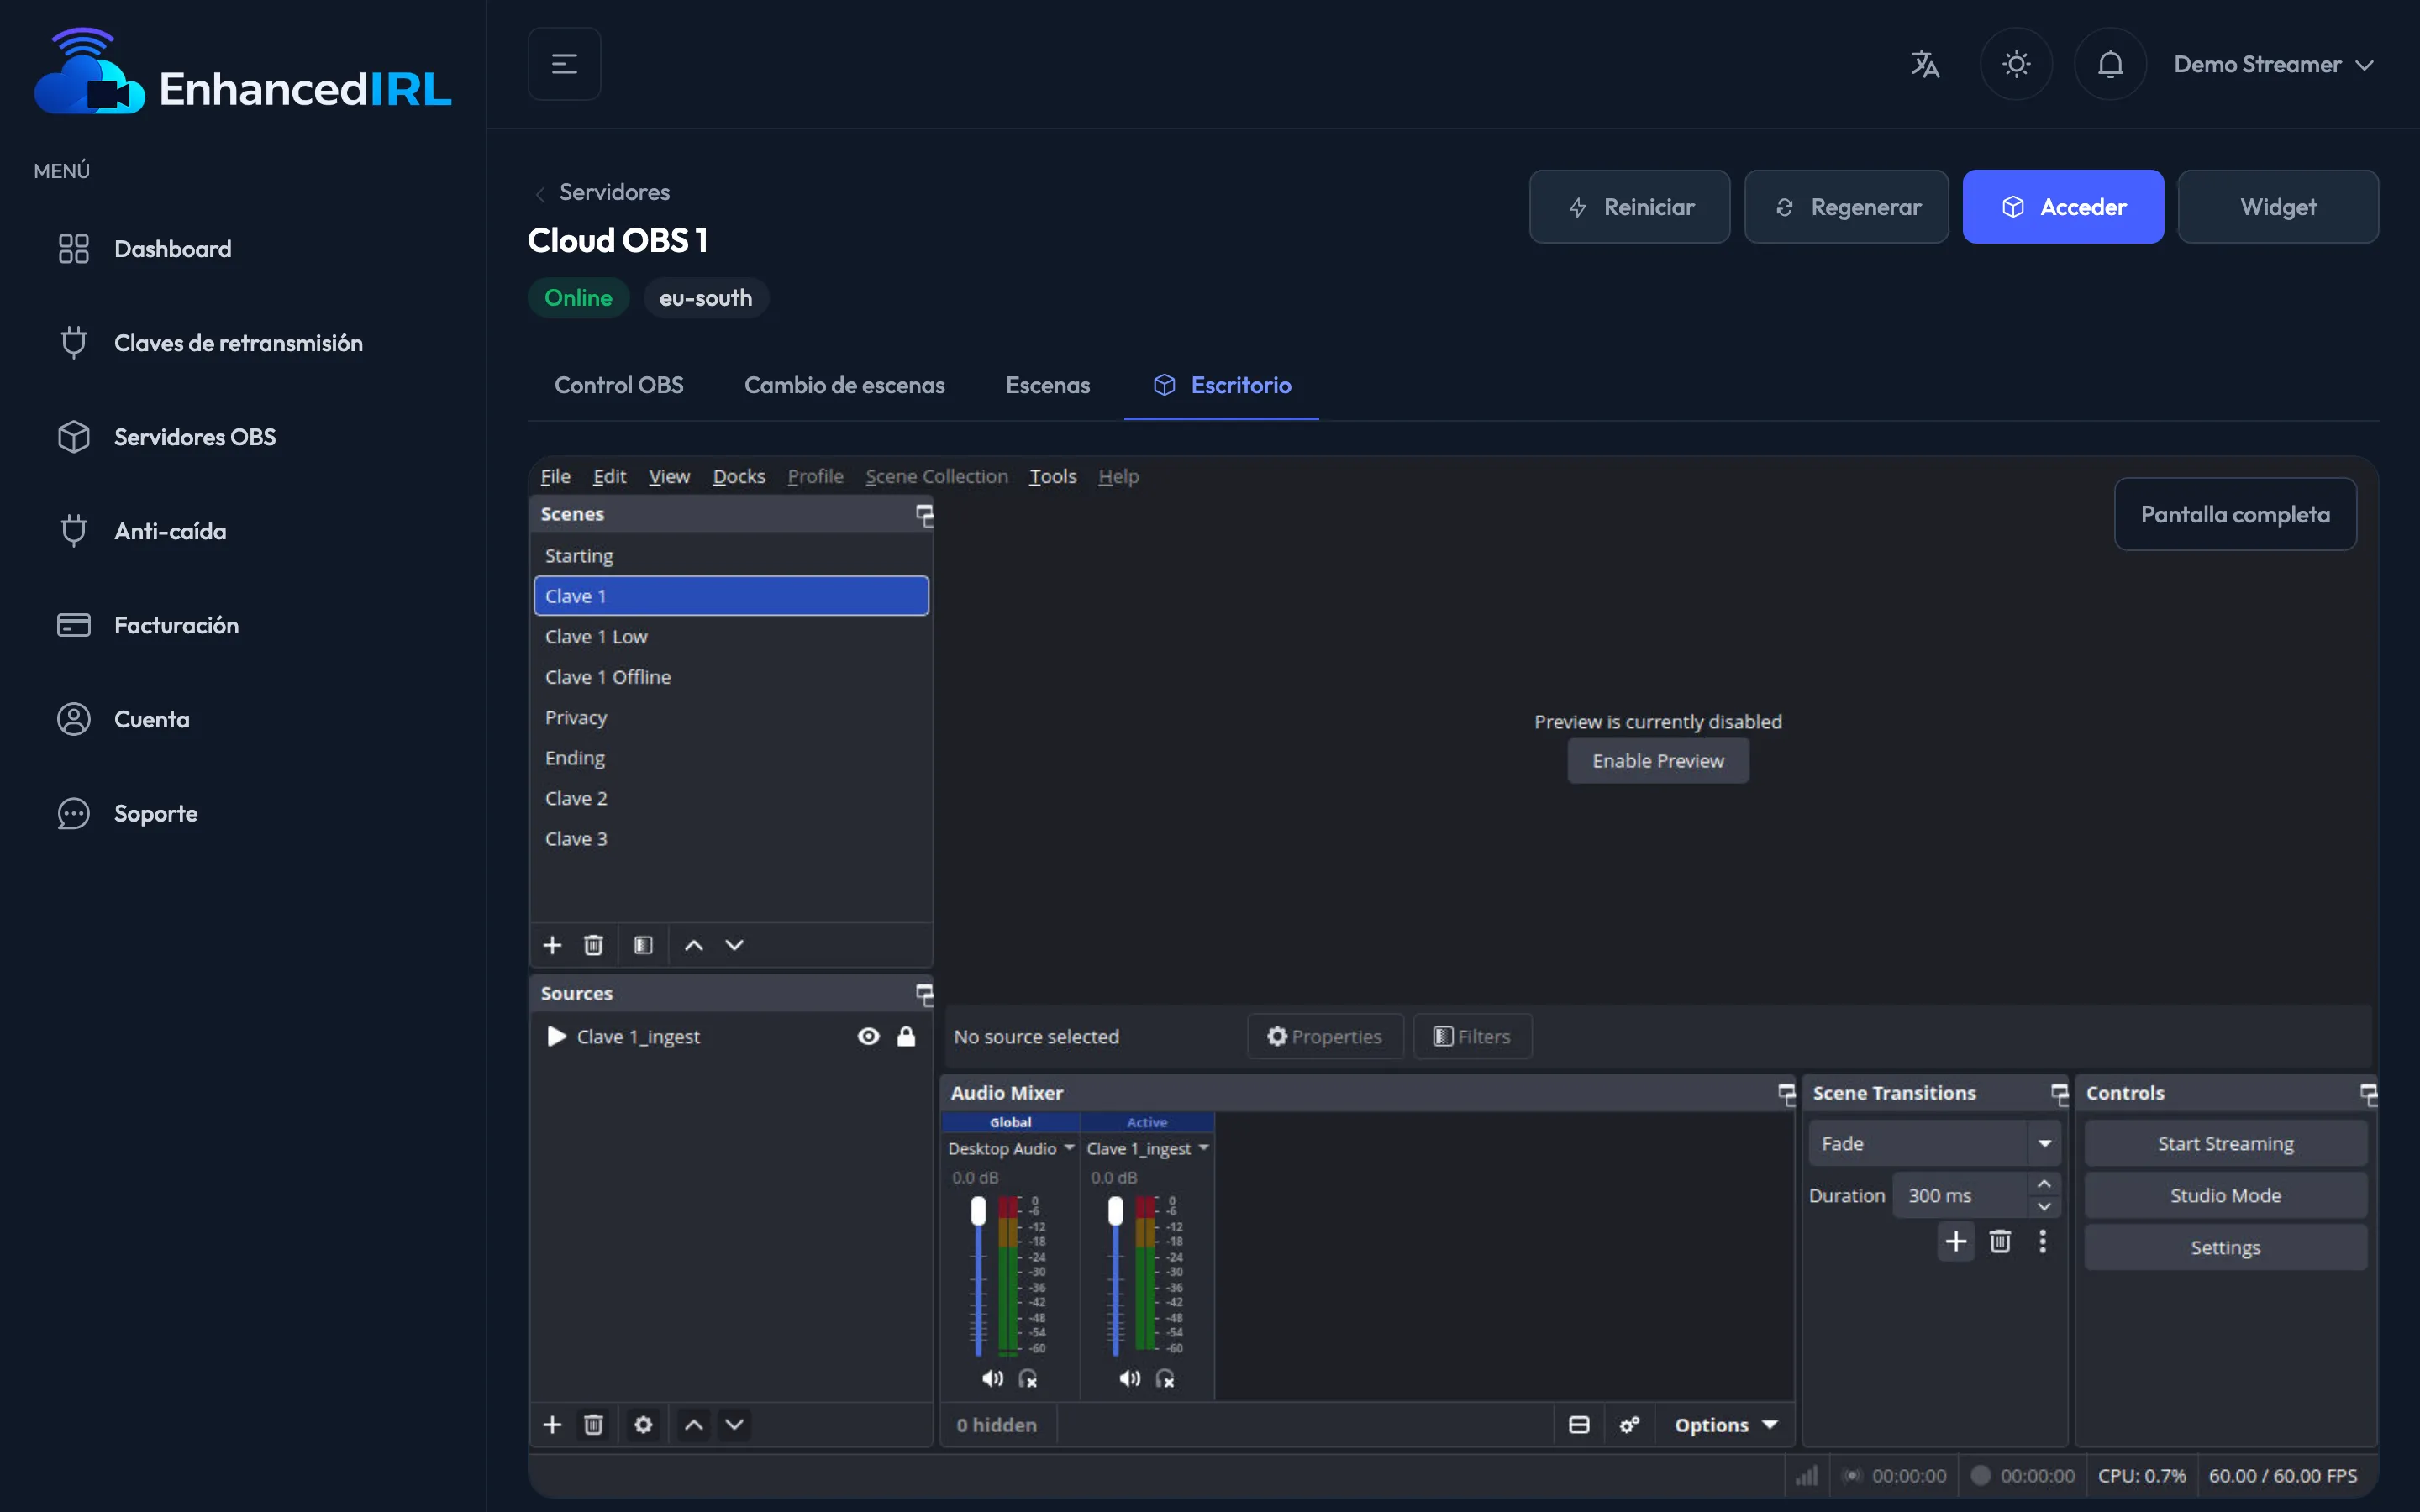Image resolution: width=2420 pixels, height=1512 pixels.
Task: Toggle Clave 1_ingest monitoring headphone icon
Action: pyautogui.click(x=1165, y=1379)
